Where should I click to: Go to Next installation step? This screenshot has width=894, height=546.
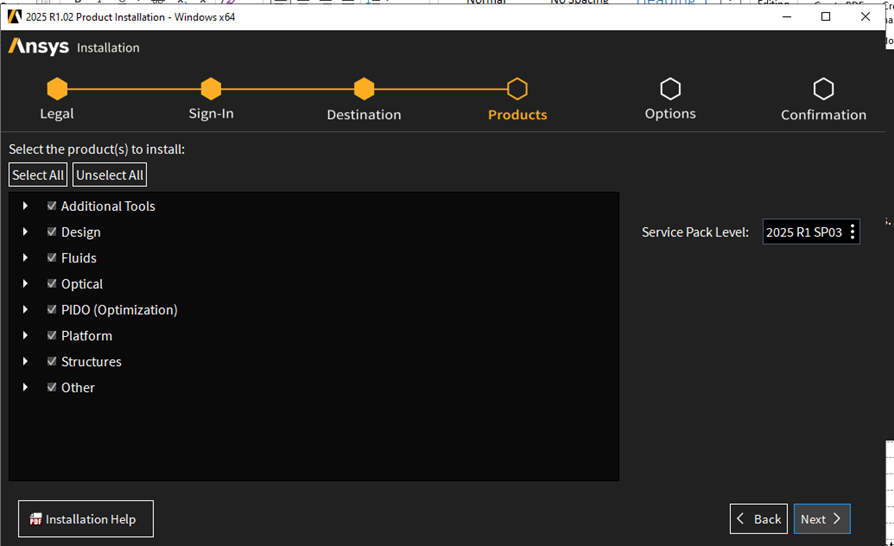tap(822, 519)
